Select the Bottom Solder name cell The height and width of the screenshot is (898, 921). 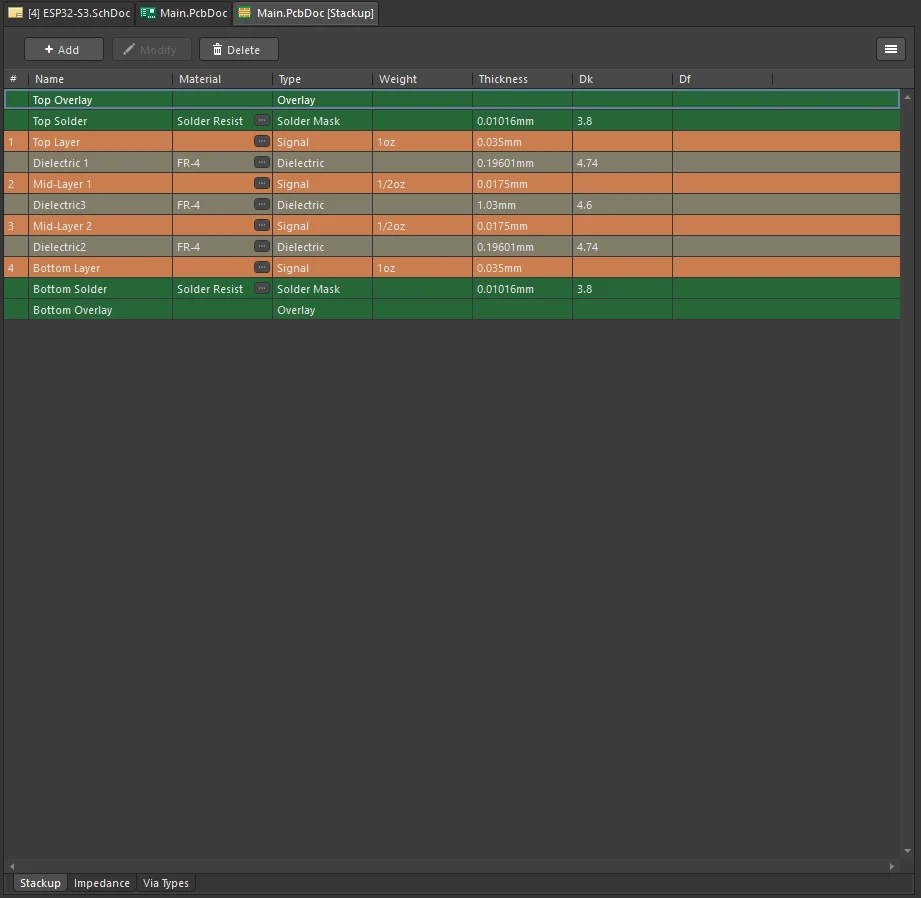100,289
